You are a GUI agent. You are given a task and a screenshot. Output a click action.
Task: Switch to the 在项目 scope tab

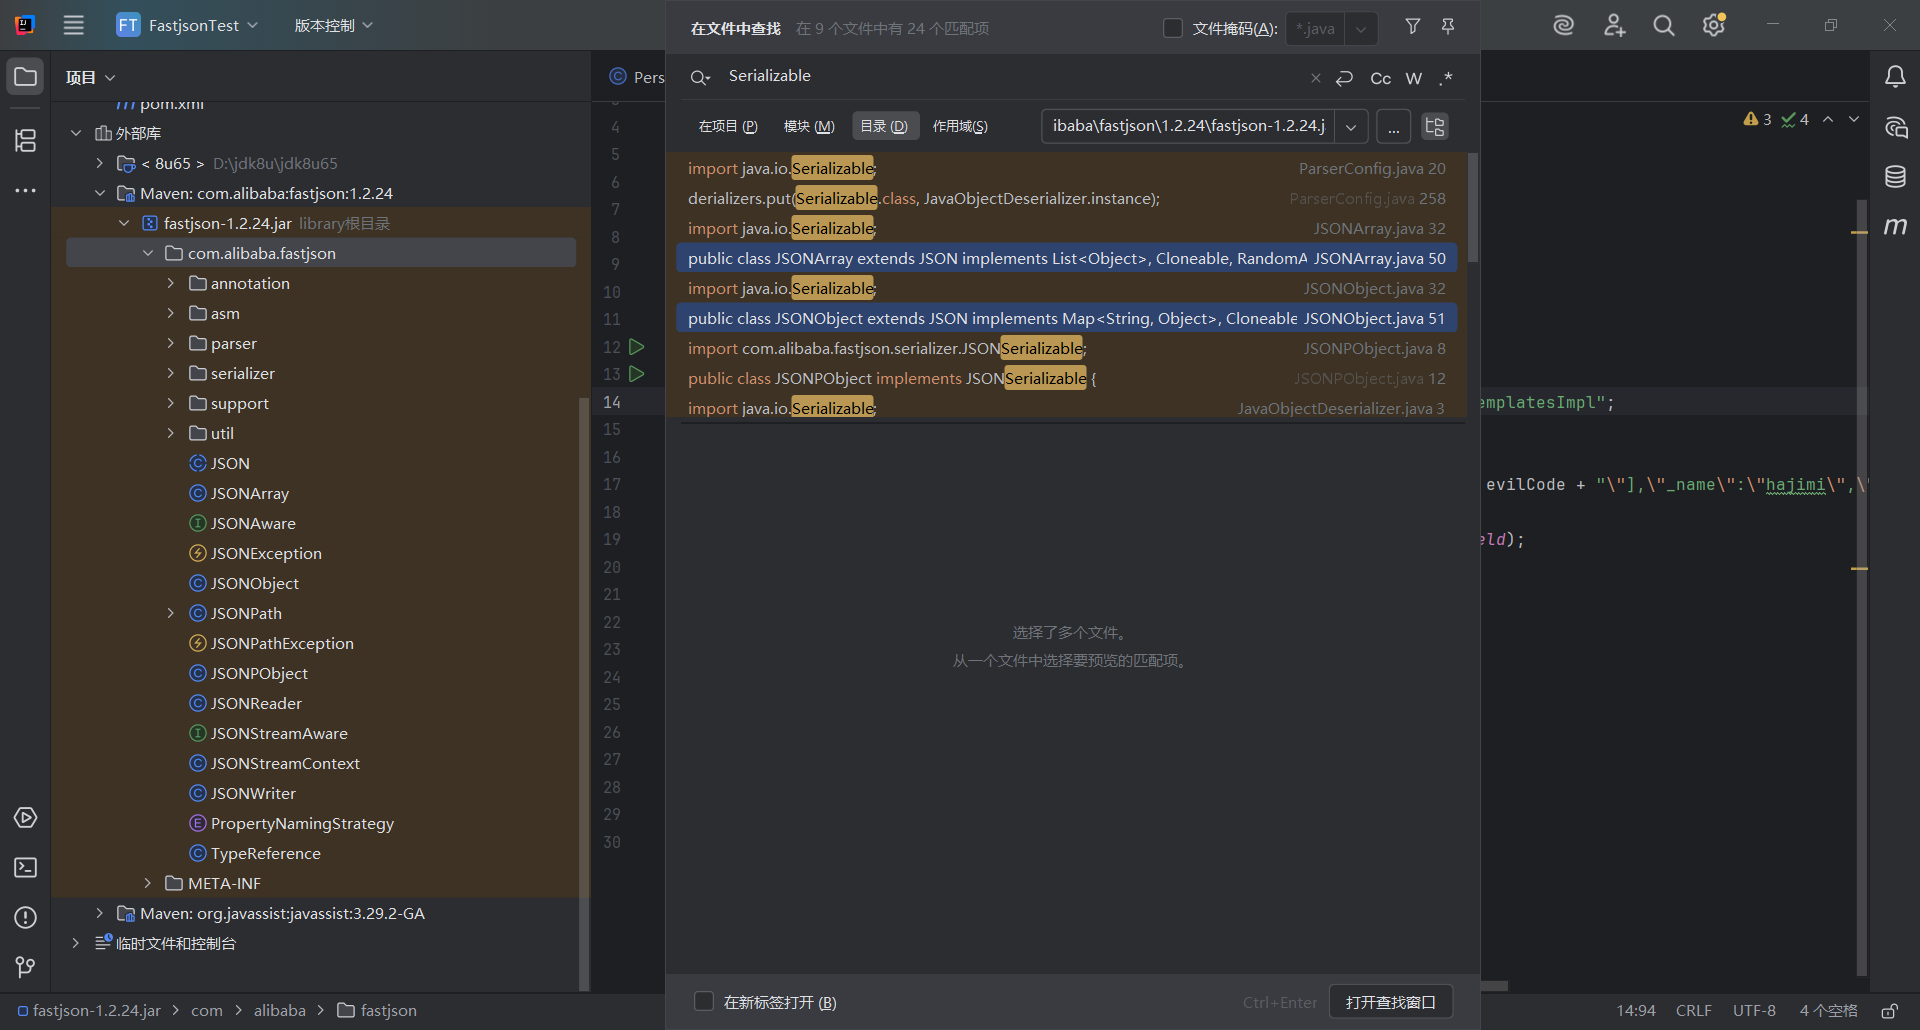click(x=727, y=126)
